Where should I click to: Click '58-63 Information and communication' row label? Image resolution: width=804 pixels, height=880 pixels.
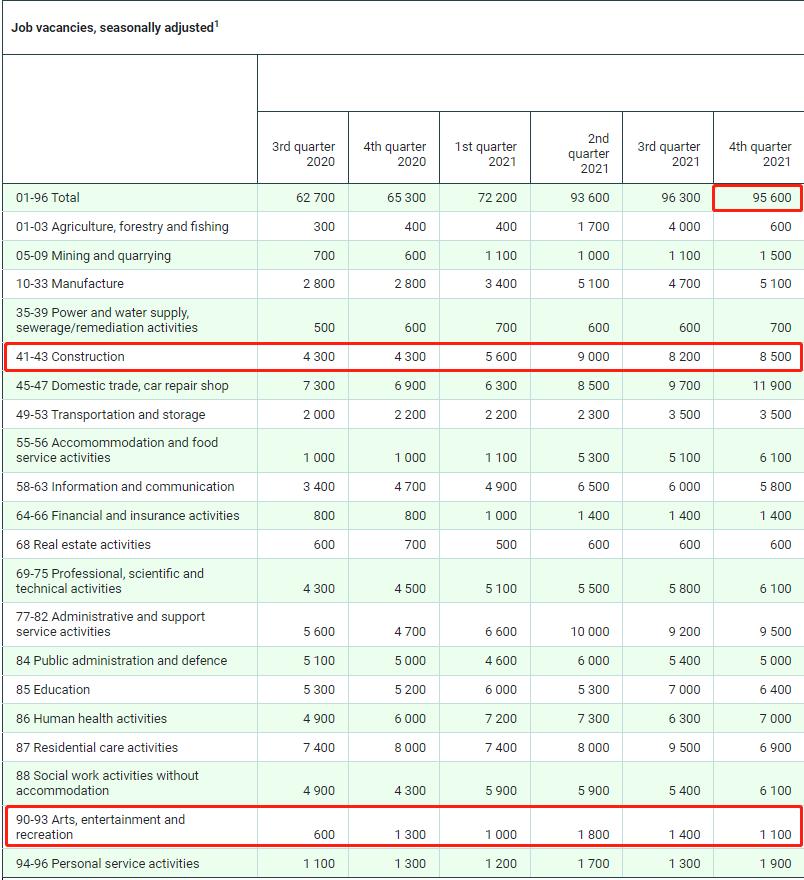coord(125,487)
